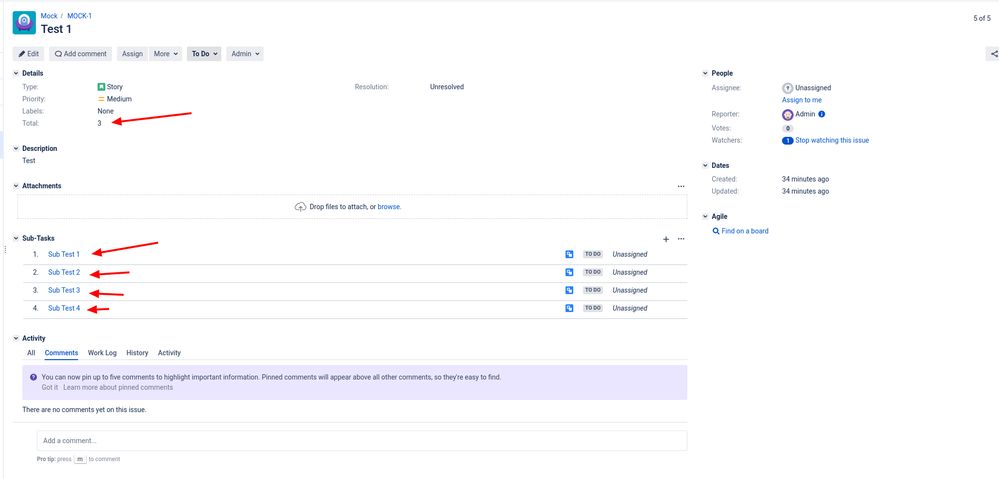Click the upload cloud icon in attachments

click(301, 206)
